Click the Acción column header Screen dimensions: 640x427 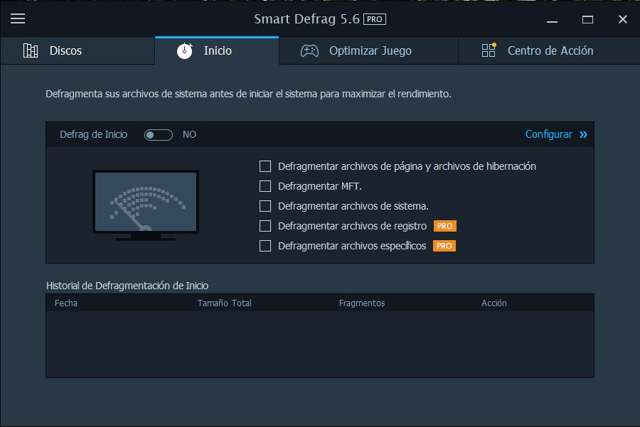(x=494, y=303)
